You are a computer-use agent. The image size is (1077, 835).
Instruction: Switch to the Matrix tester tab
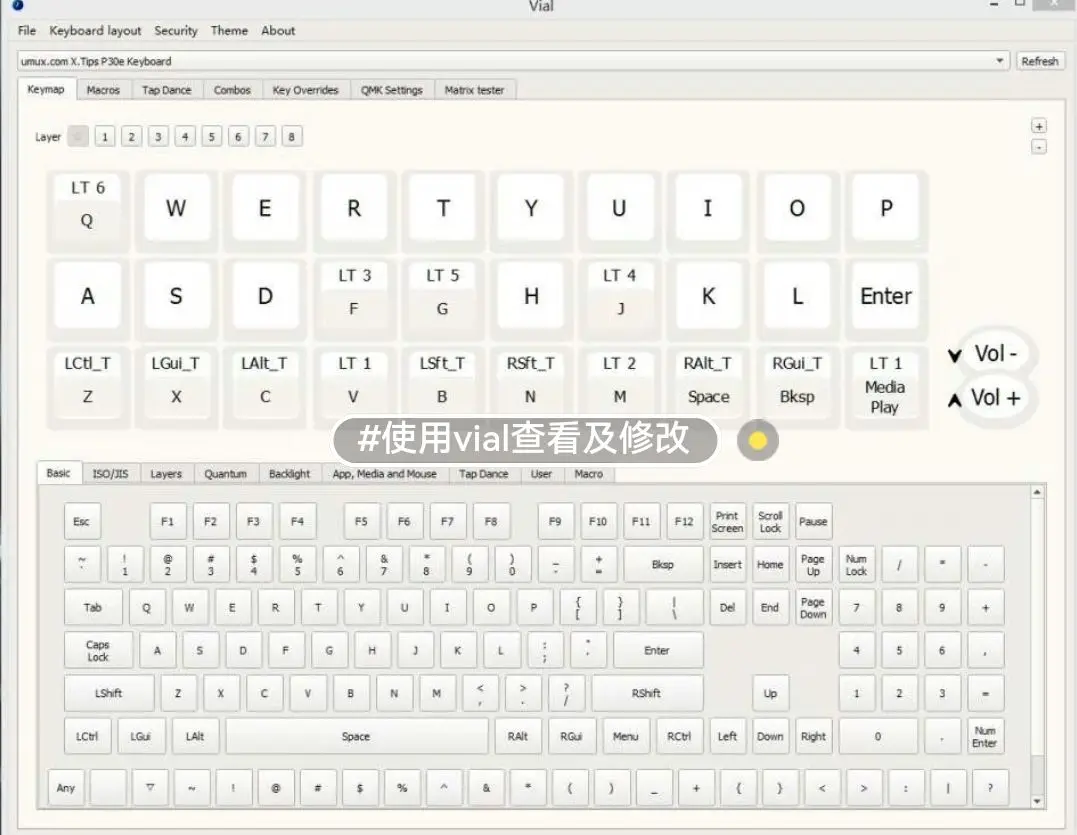[x=474, y=90]
